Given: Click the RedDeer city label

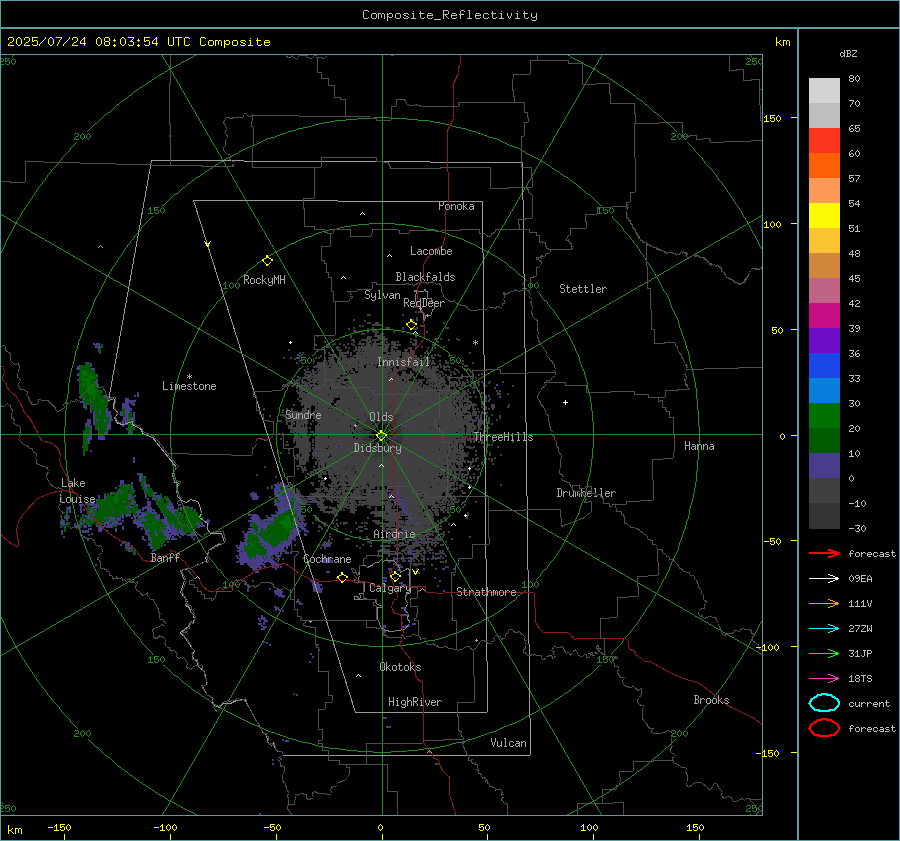Looking at the screenshot, I should 424,303.
